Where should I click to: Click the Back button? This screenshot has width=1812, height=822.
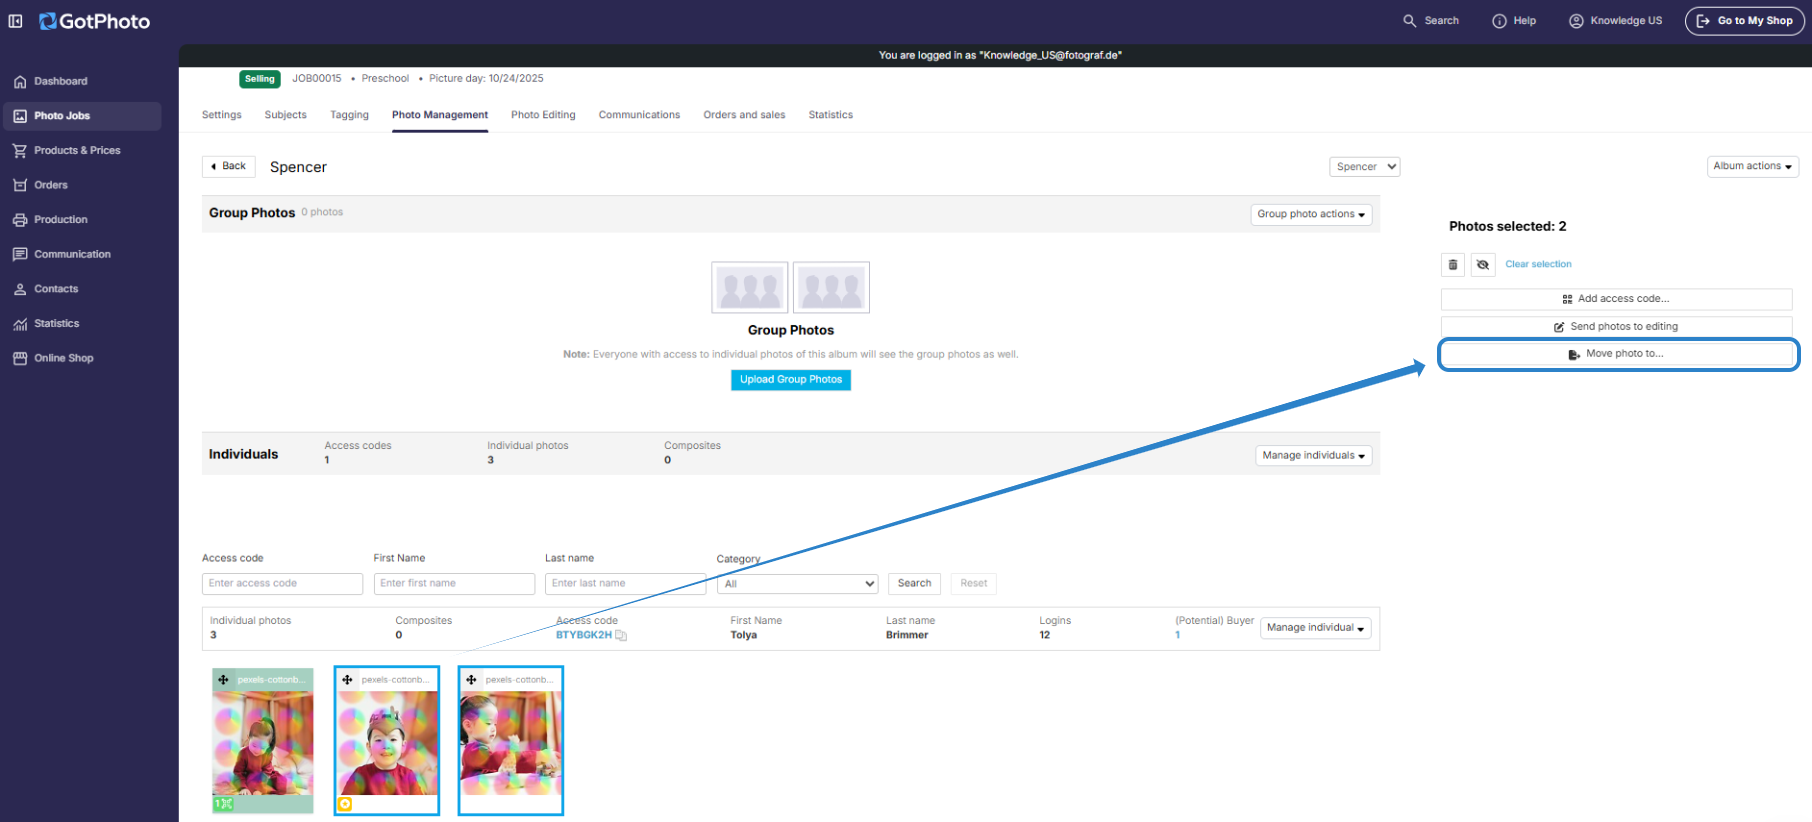point(229,167)
